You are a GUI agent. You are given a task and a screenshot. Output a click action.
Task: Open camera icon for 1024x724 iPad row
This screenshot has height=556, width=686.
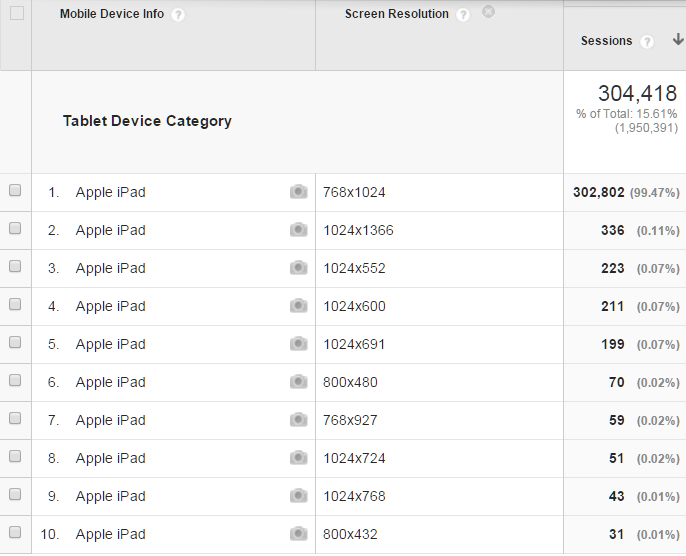[x=298, y=458]
